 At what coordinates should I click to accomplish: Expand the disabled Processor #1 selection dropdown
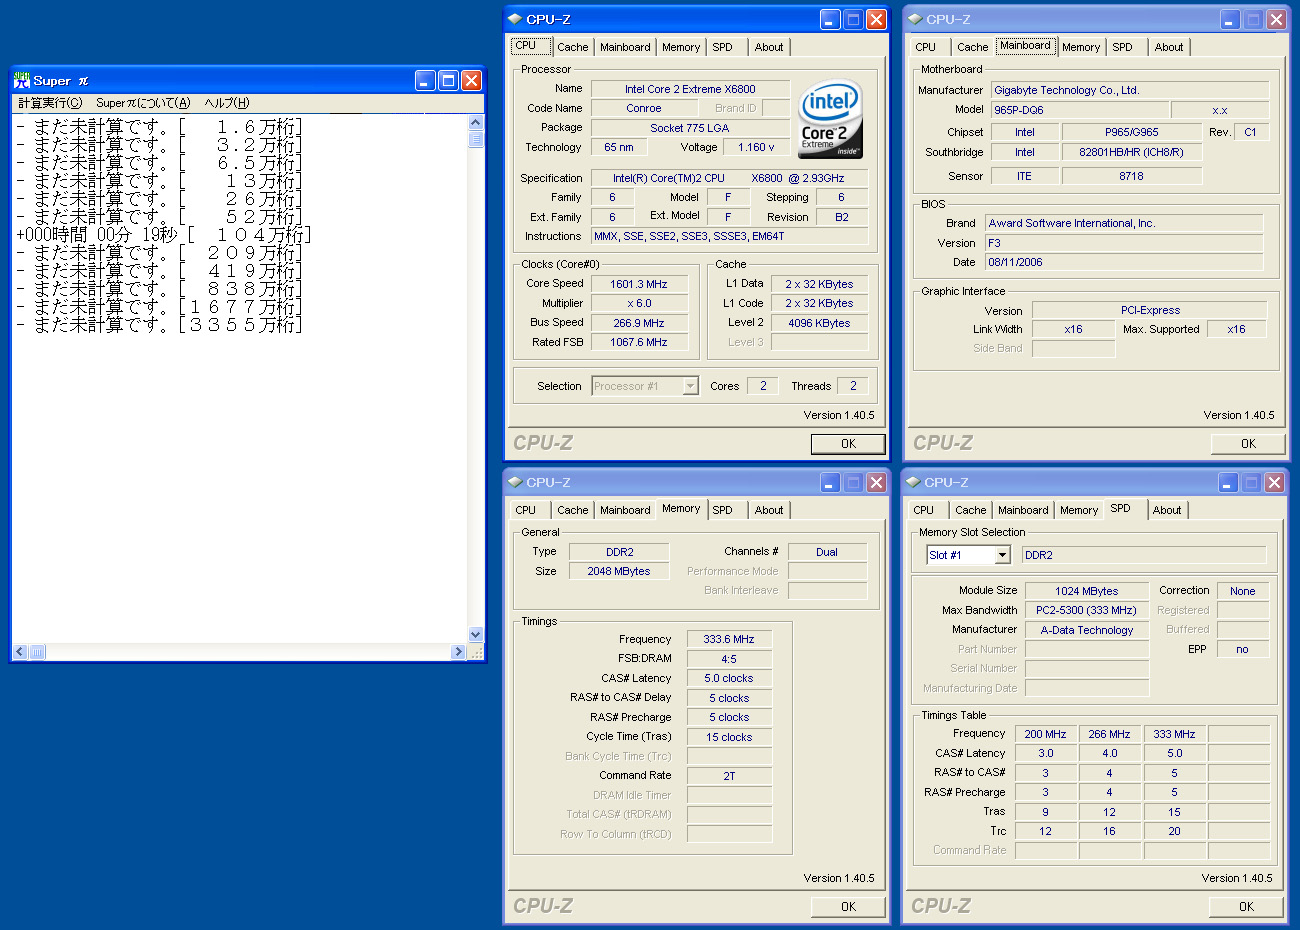pos(690,386)
